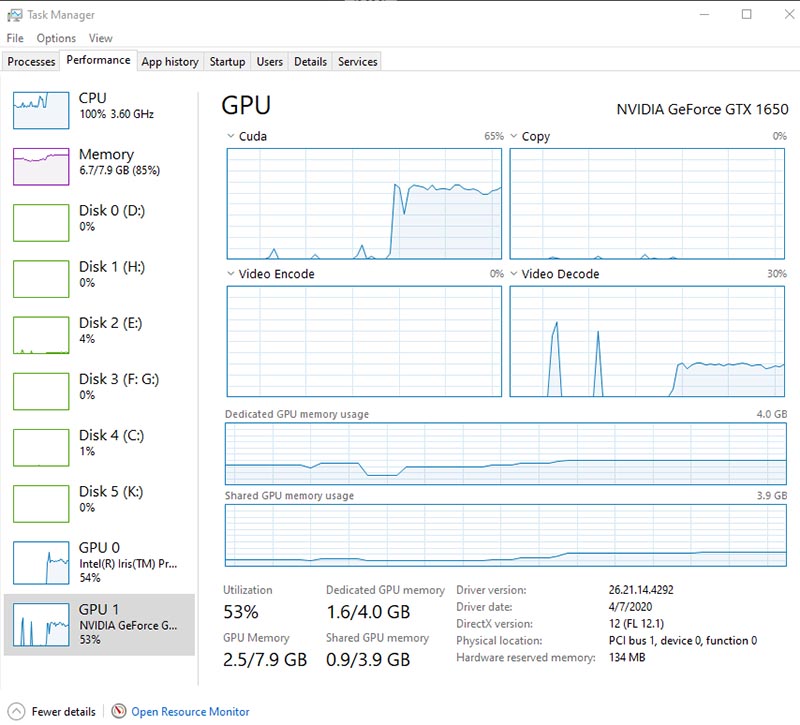Open the Video Encode engine dropdown
The image size is (800, 725).
231,273
